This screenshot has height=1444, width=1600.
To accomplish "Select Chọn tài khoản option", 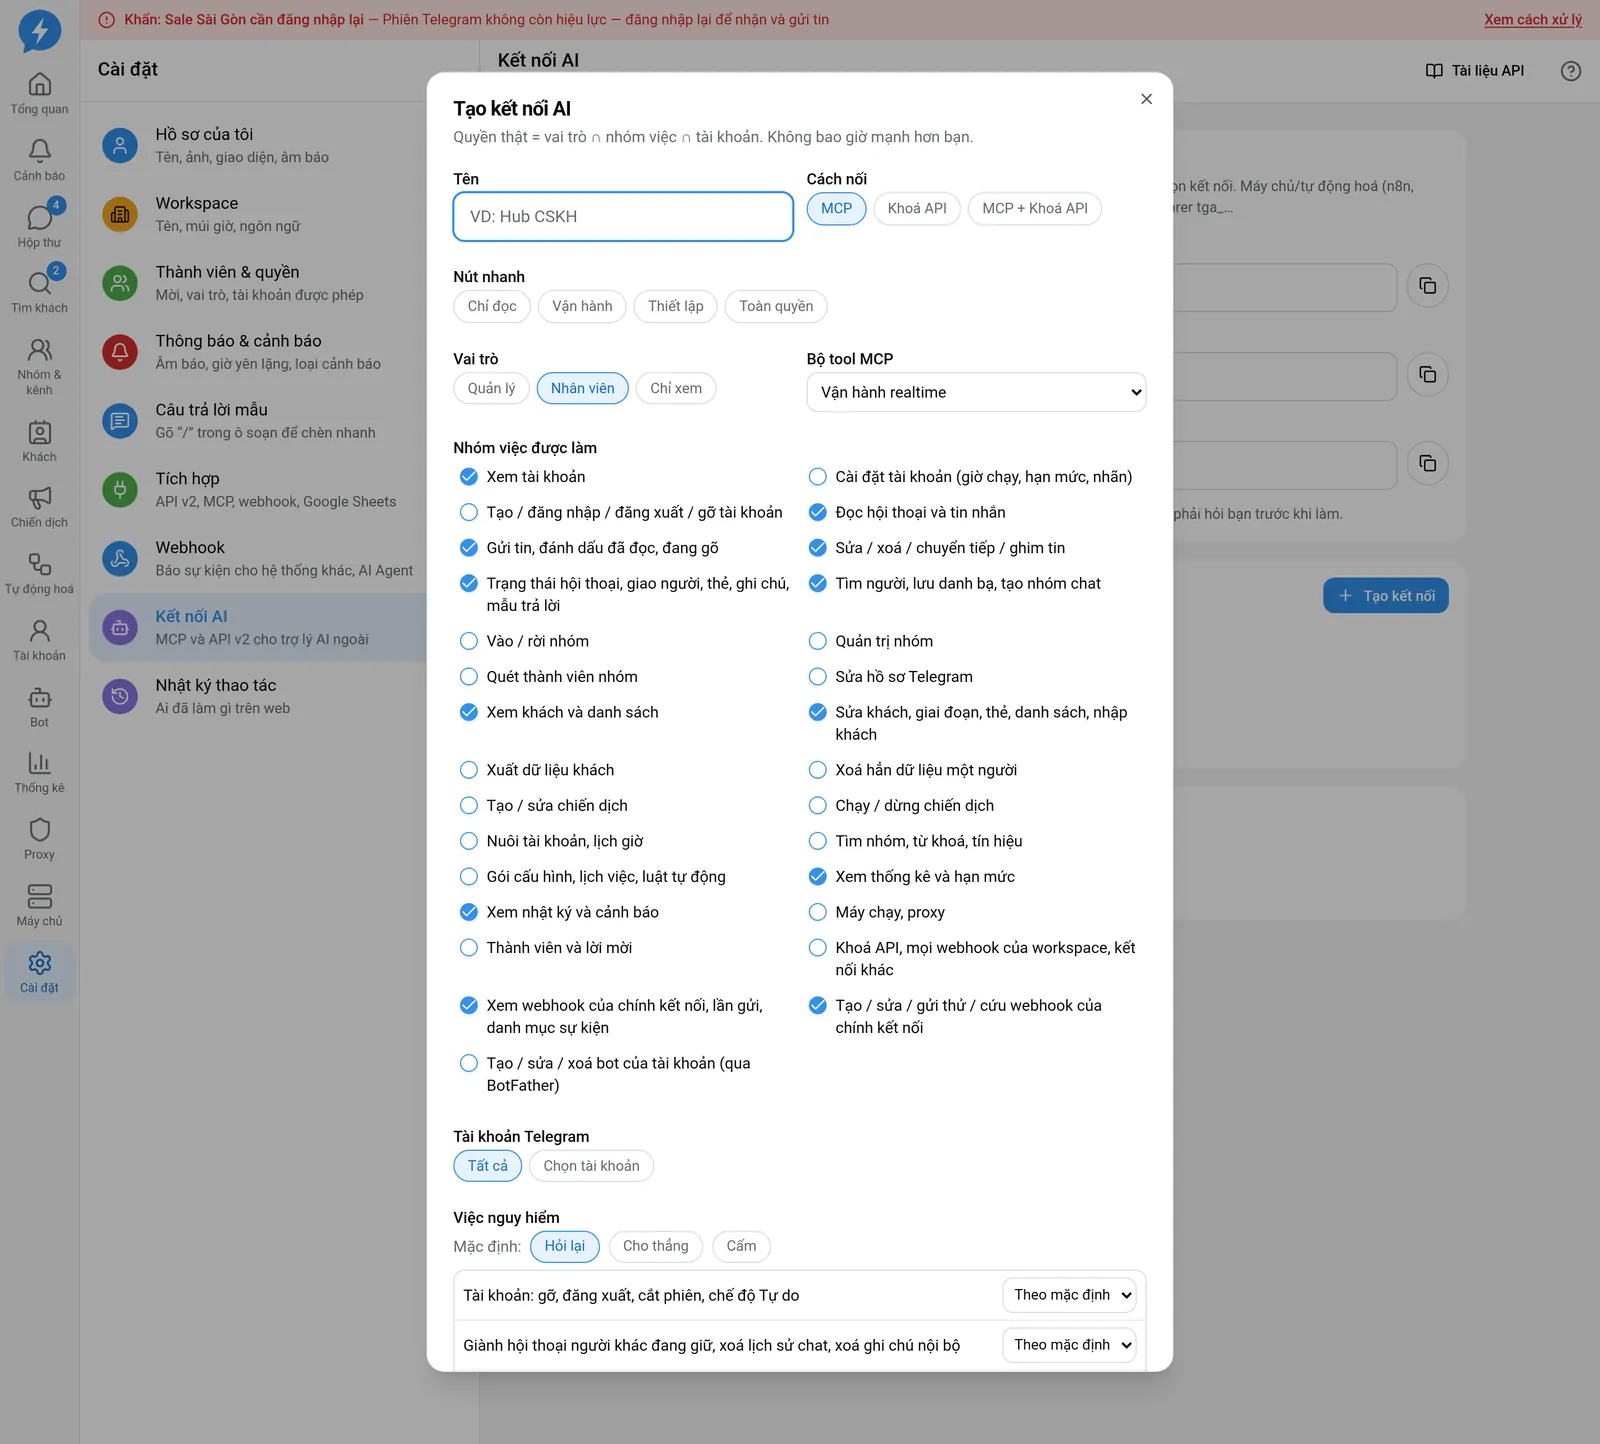I will (591, 1166).
